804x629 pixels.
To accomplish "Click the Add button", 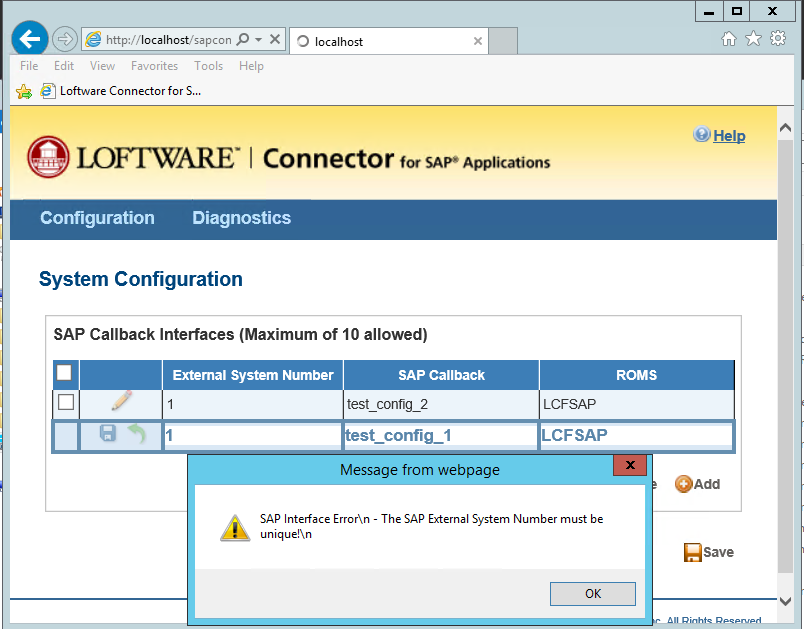I will pyautogui.click(x=698, y=484).
